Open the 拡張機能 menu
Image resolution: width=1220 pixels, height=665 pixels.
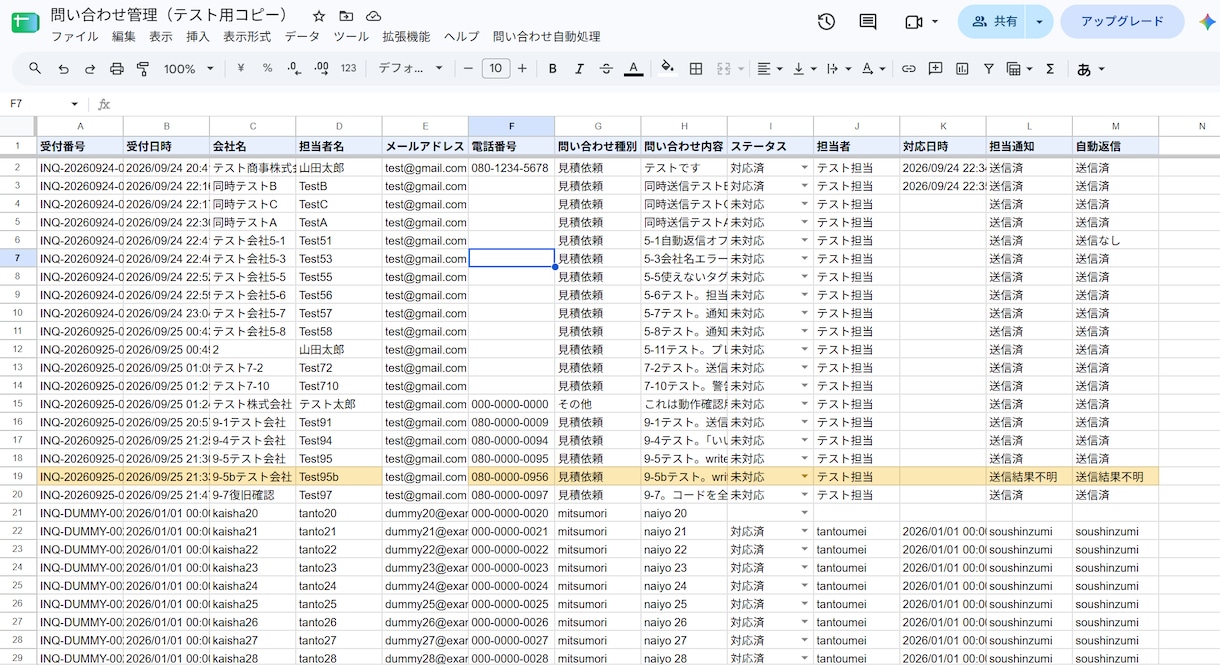(x=406, y=37)
